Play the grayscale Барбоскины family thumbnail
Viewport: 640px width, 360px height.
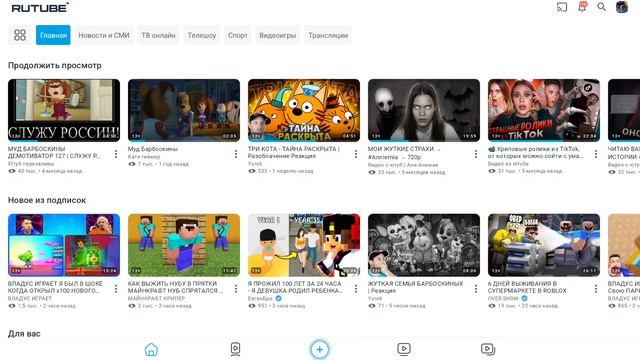click(x=424, y=245)
